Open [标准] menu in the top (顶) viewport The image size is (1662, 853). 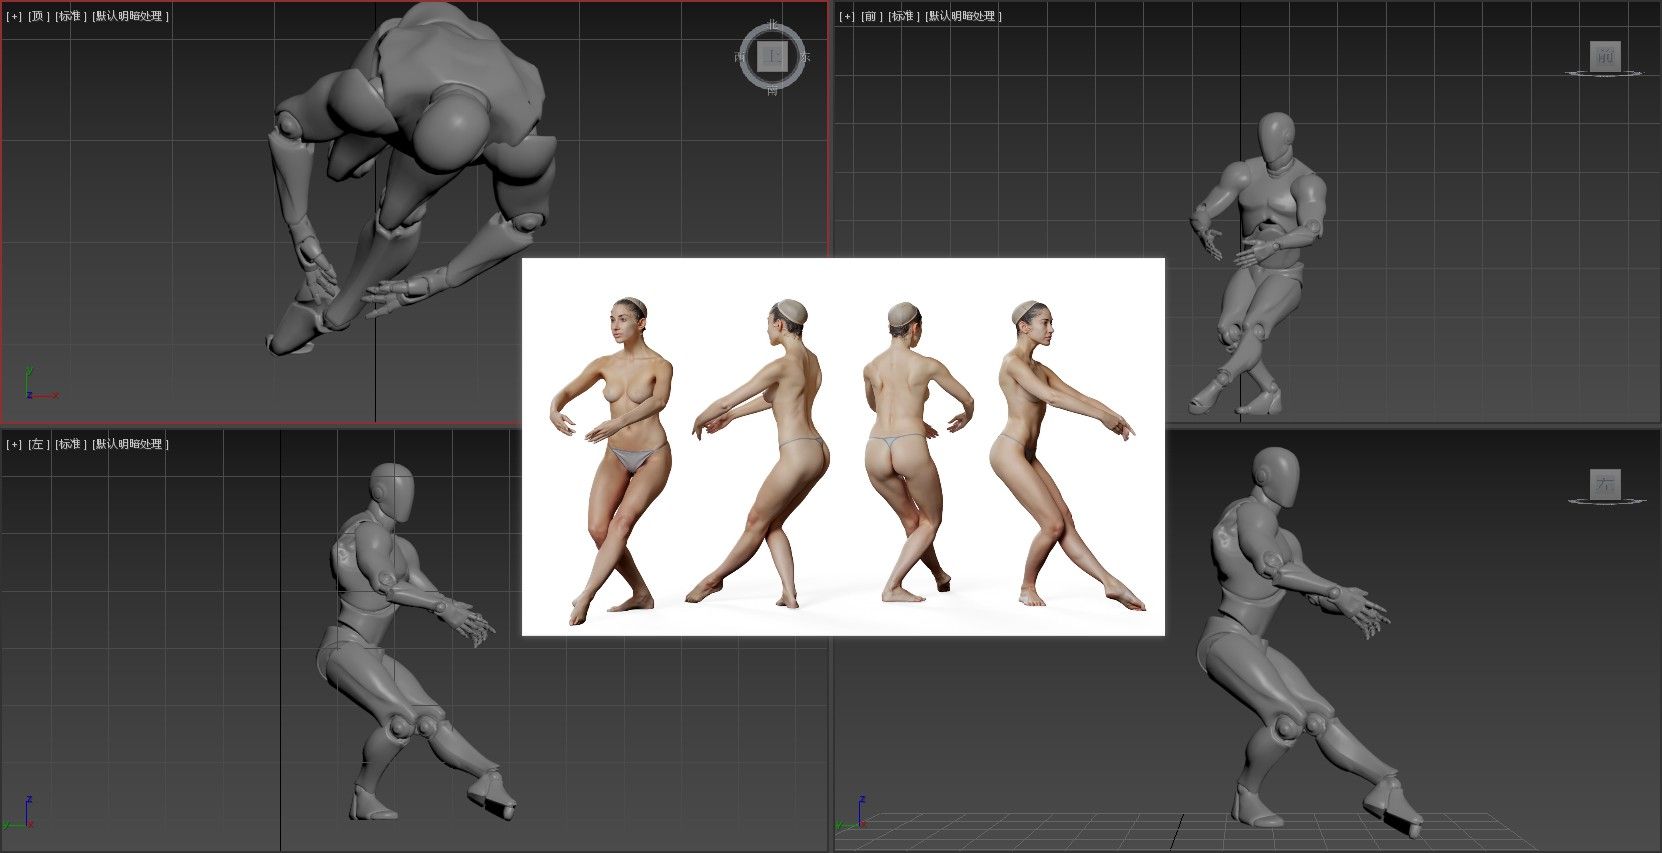[x=69, y=16]
